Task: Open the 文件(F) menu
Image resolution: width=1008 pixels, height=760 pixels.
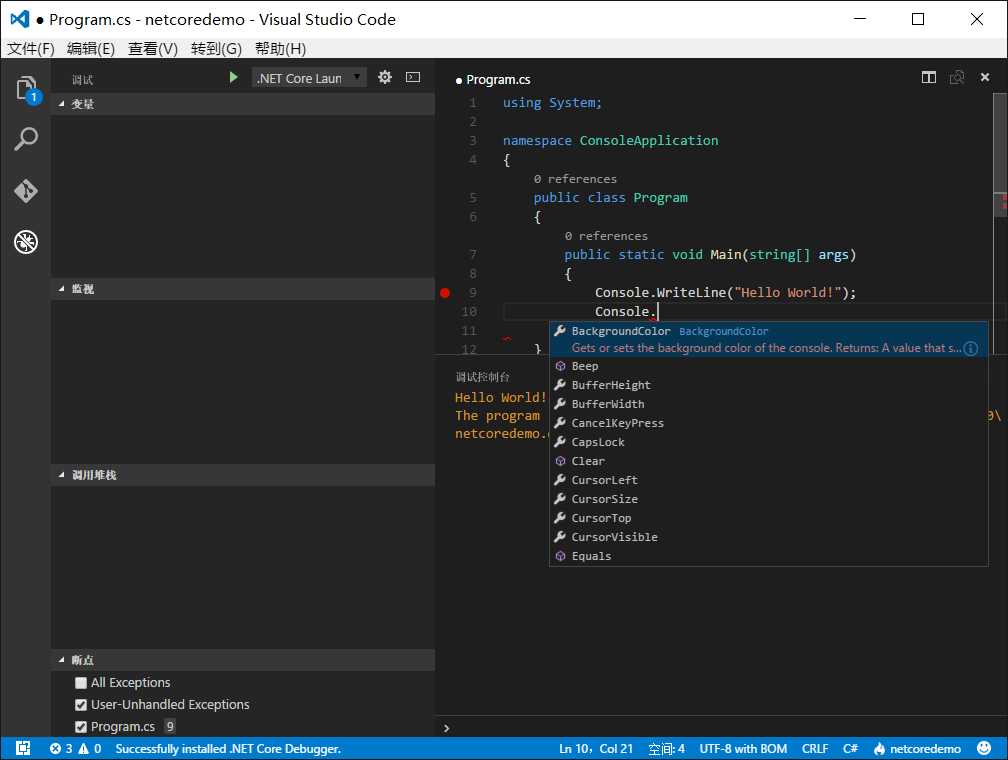Action: pyautogui.click(x=30, y=49)
